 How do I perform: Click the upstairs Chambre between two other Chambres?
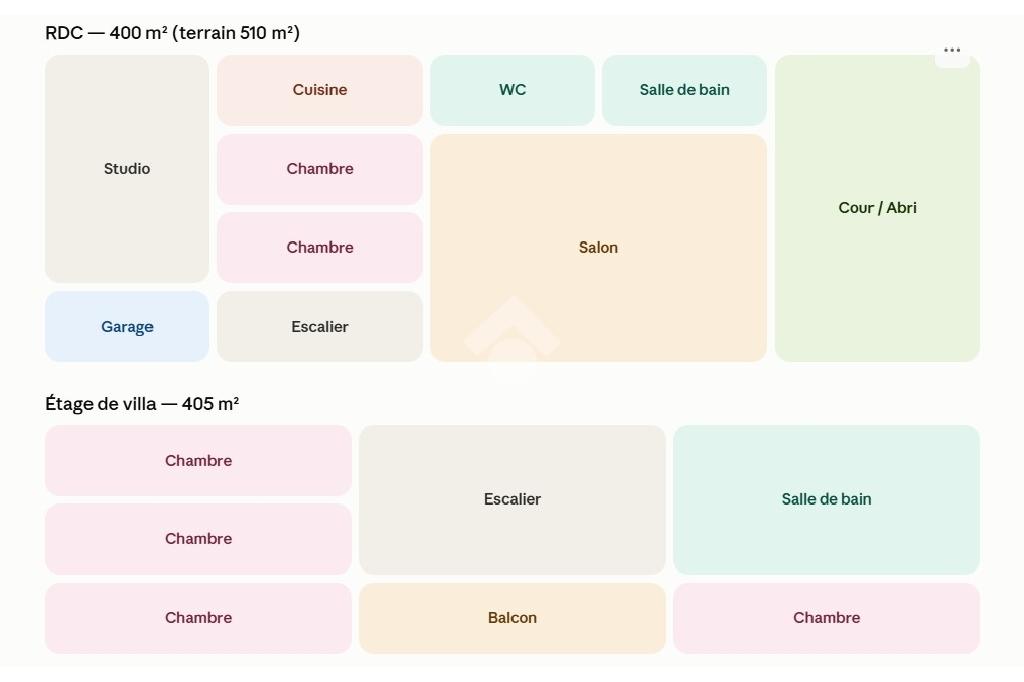[198, 539]
